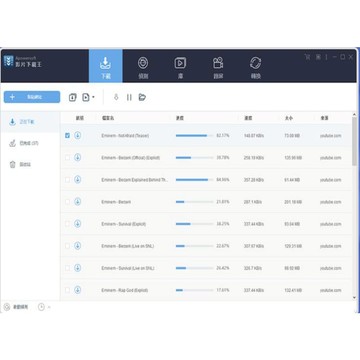Check the Eminem - Survival (Live on SNL) checkbox

[68, 268]
